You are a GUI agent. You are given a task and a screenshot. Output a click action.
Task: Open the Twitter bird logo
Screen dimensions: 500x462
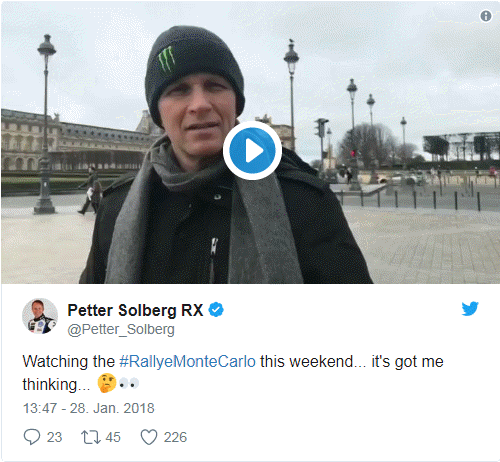pos(470,308)
